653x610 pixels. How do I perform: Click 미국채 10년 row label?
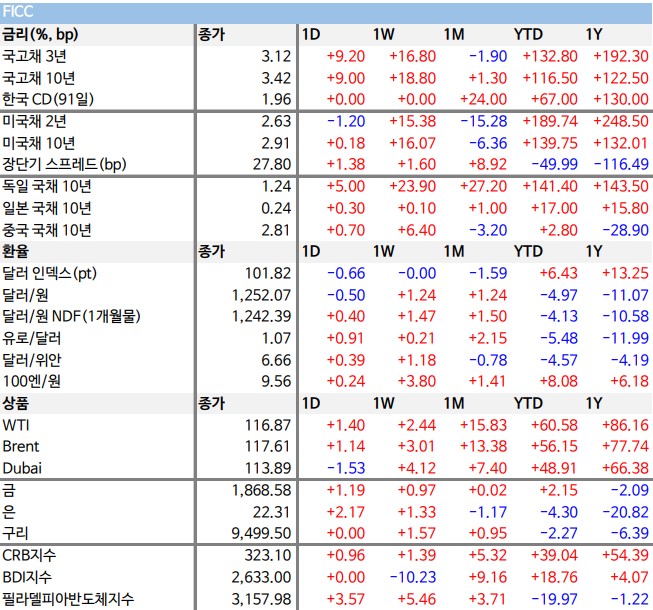point(38,143)
